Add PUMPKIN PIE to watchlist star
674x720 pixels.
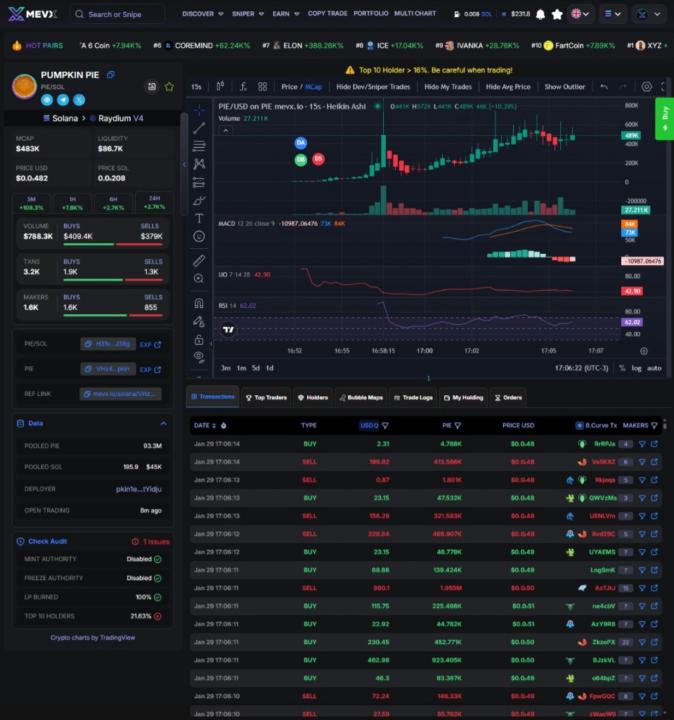tap(169, 87)
